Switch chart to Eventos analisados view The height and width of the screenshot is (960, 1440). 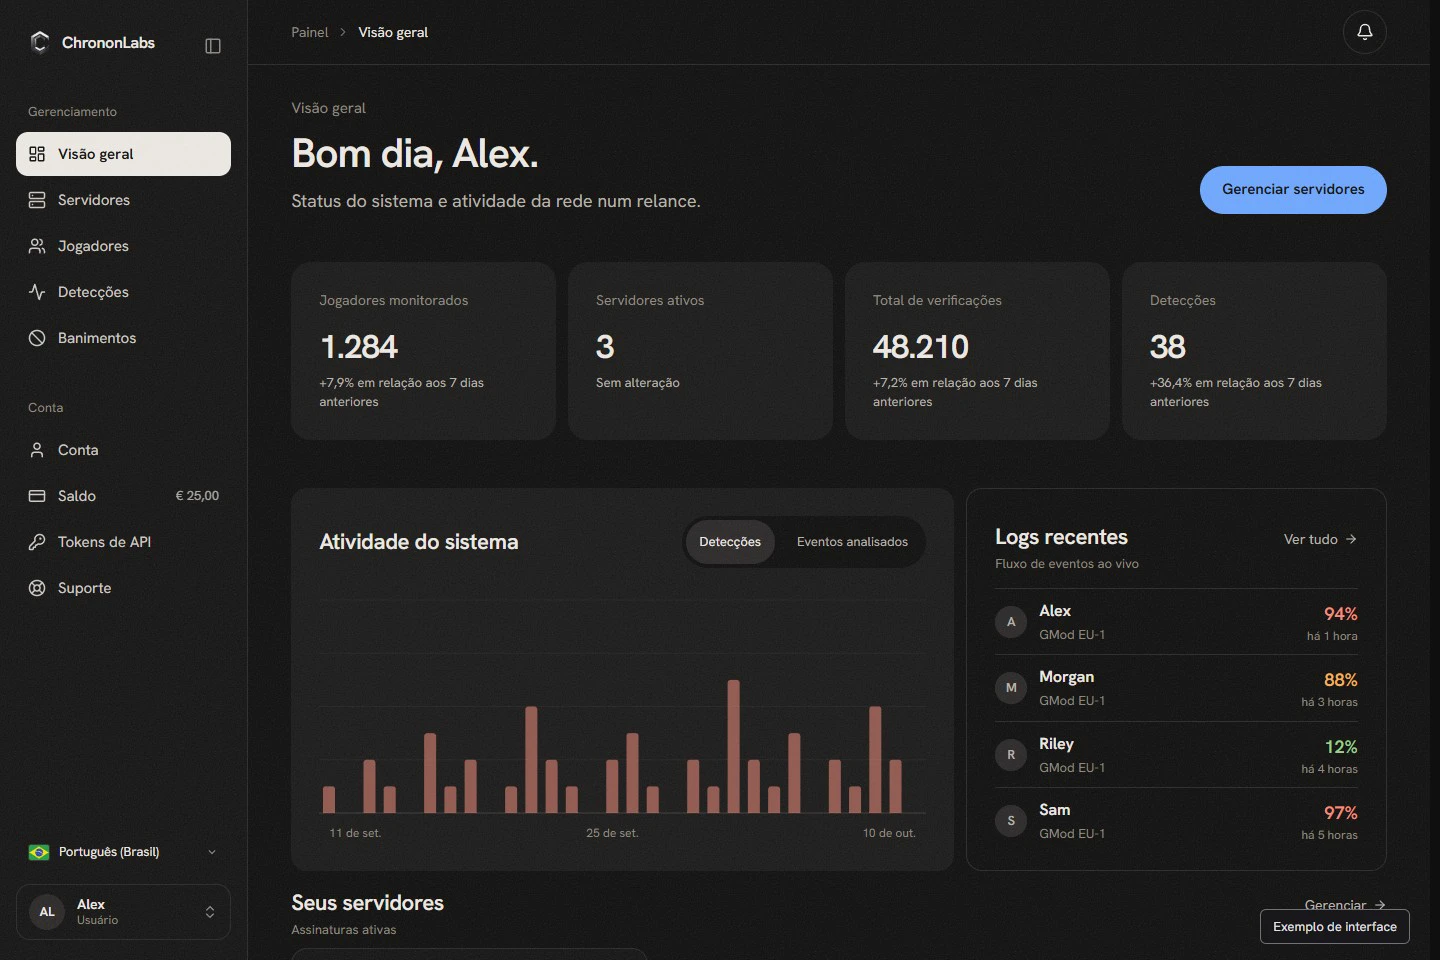(x=852, y=542)
